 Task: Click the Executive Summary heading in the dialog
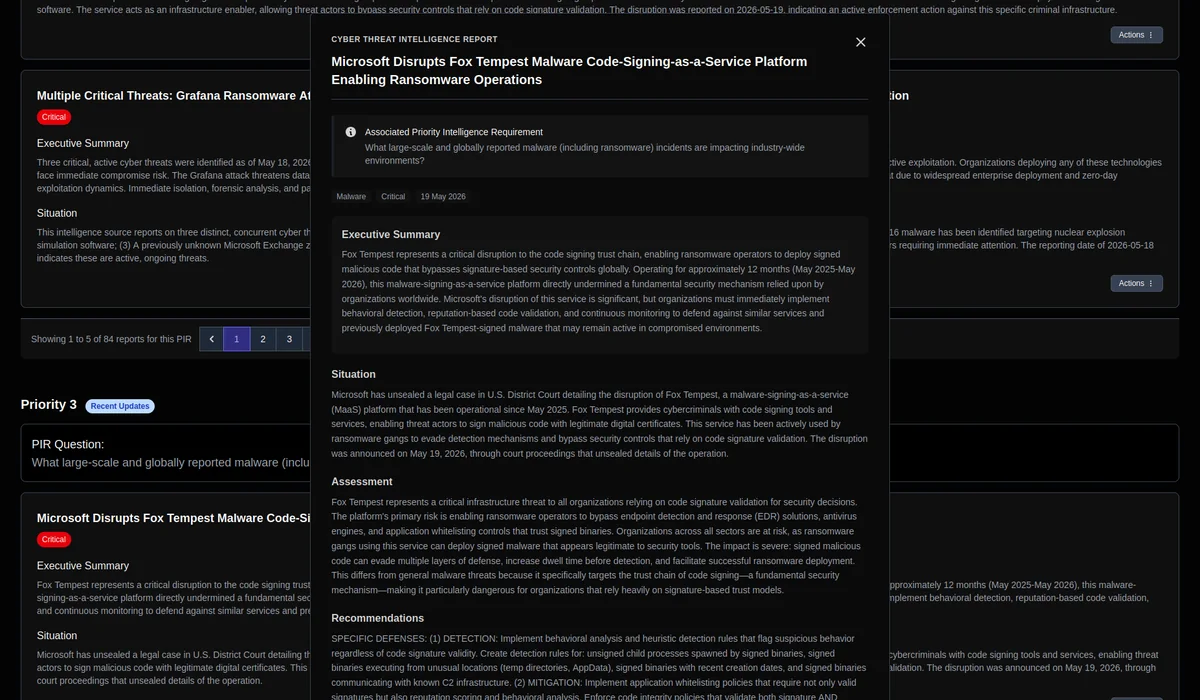click(x=391, y=234)
